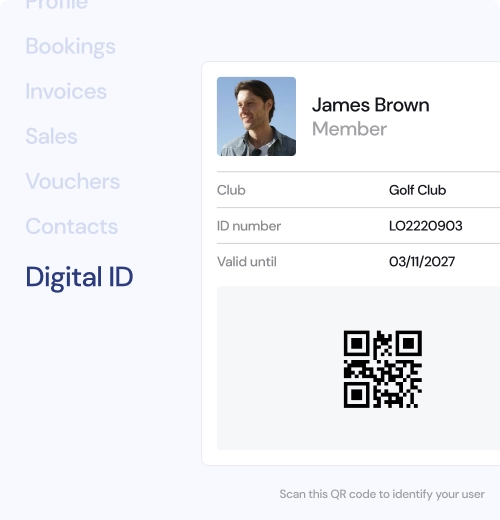
Task: Select Sales in the sidebar
Action: tap(51, 136)
